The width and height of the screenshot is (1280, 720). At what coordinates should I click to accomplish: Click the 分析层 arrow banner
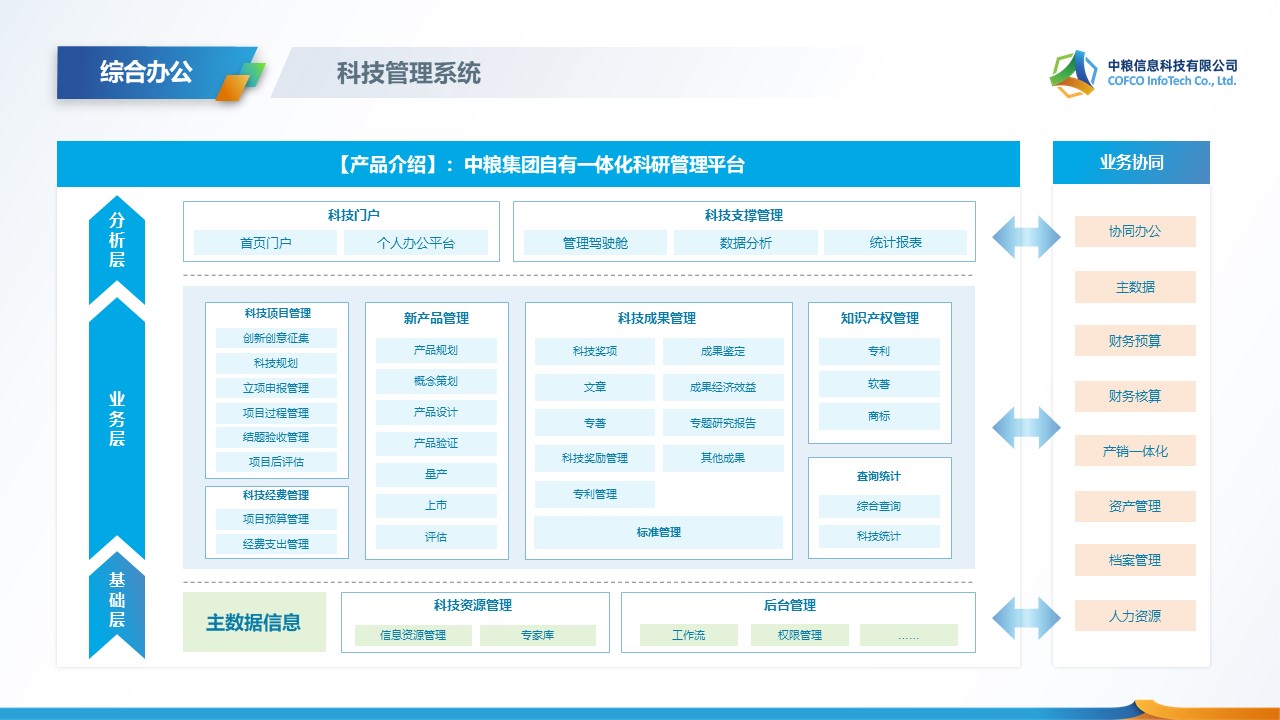tap(117, 245)
